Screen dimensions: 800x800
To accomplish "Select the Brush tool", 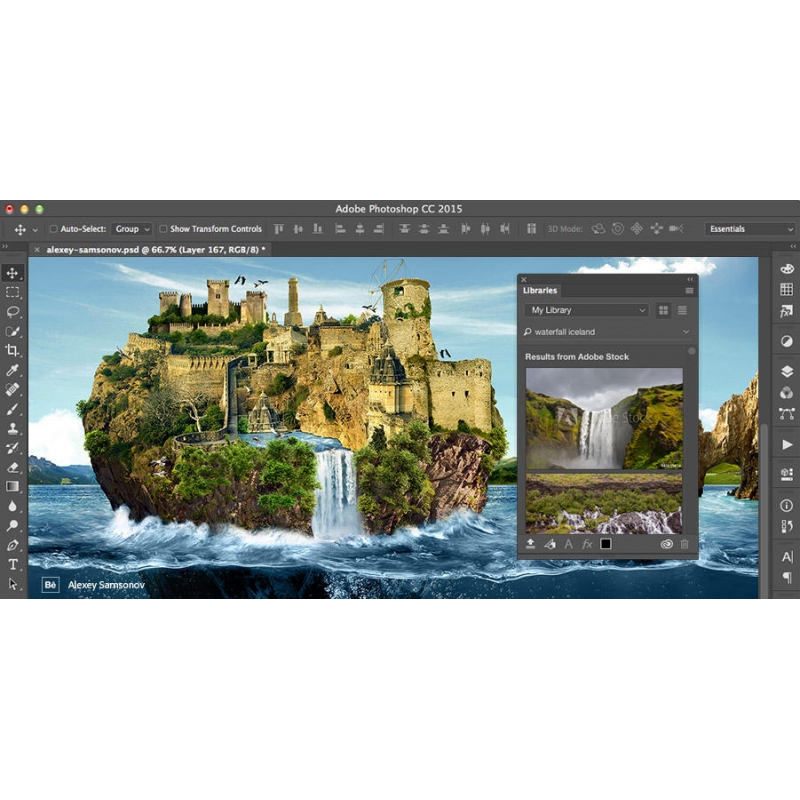I will point(13,409).
